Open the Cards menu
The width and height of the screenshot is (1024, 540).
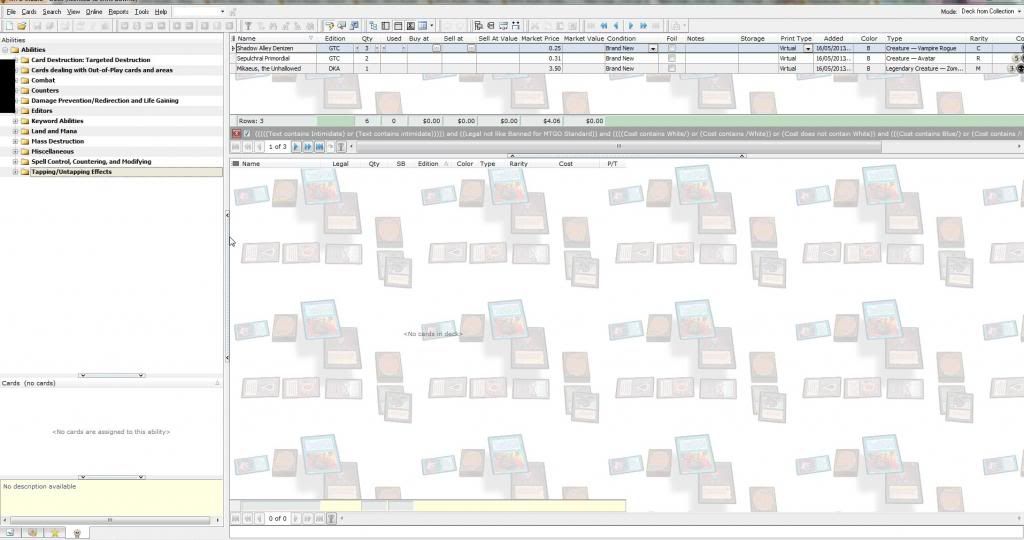(x=29, y=12)
